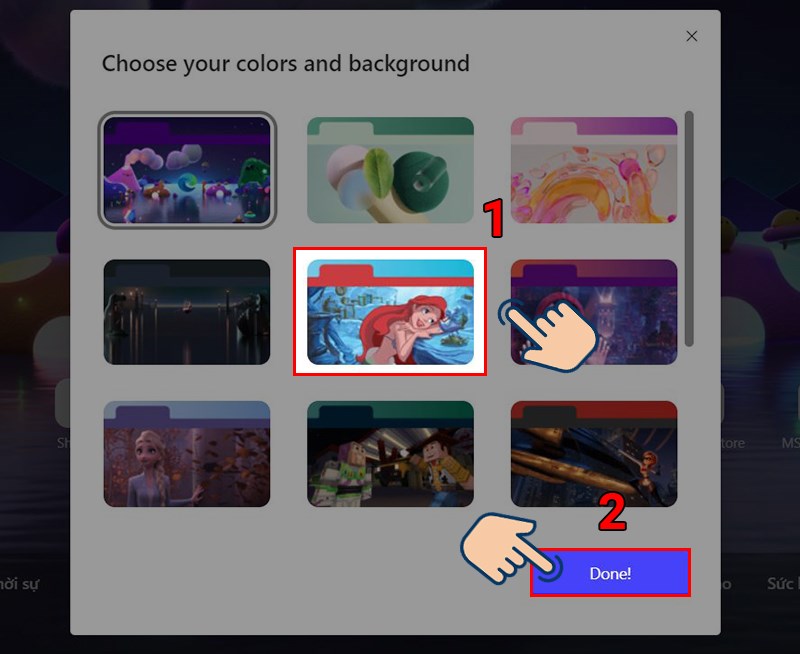Select the dark night lake theme
This screenshot has width=800, height=654.
187,312
